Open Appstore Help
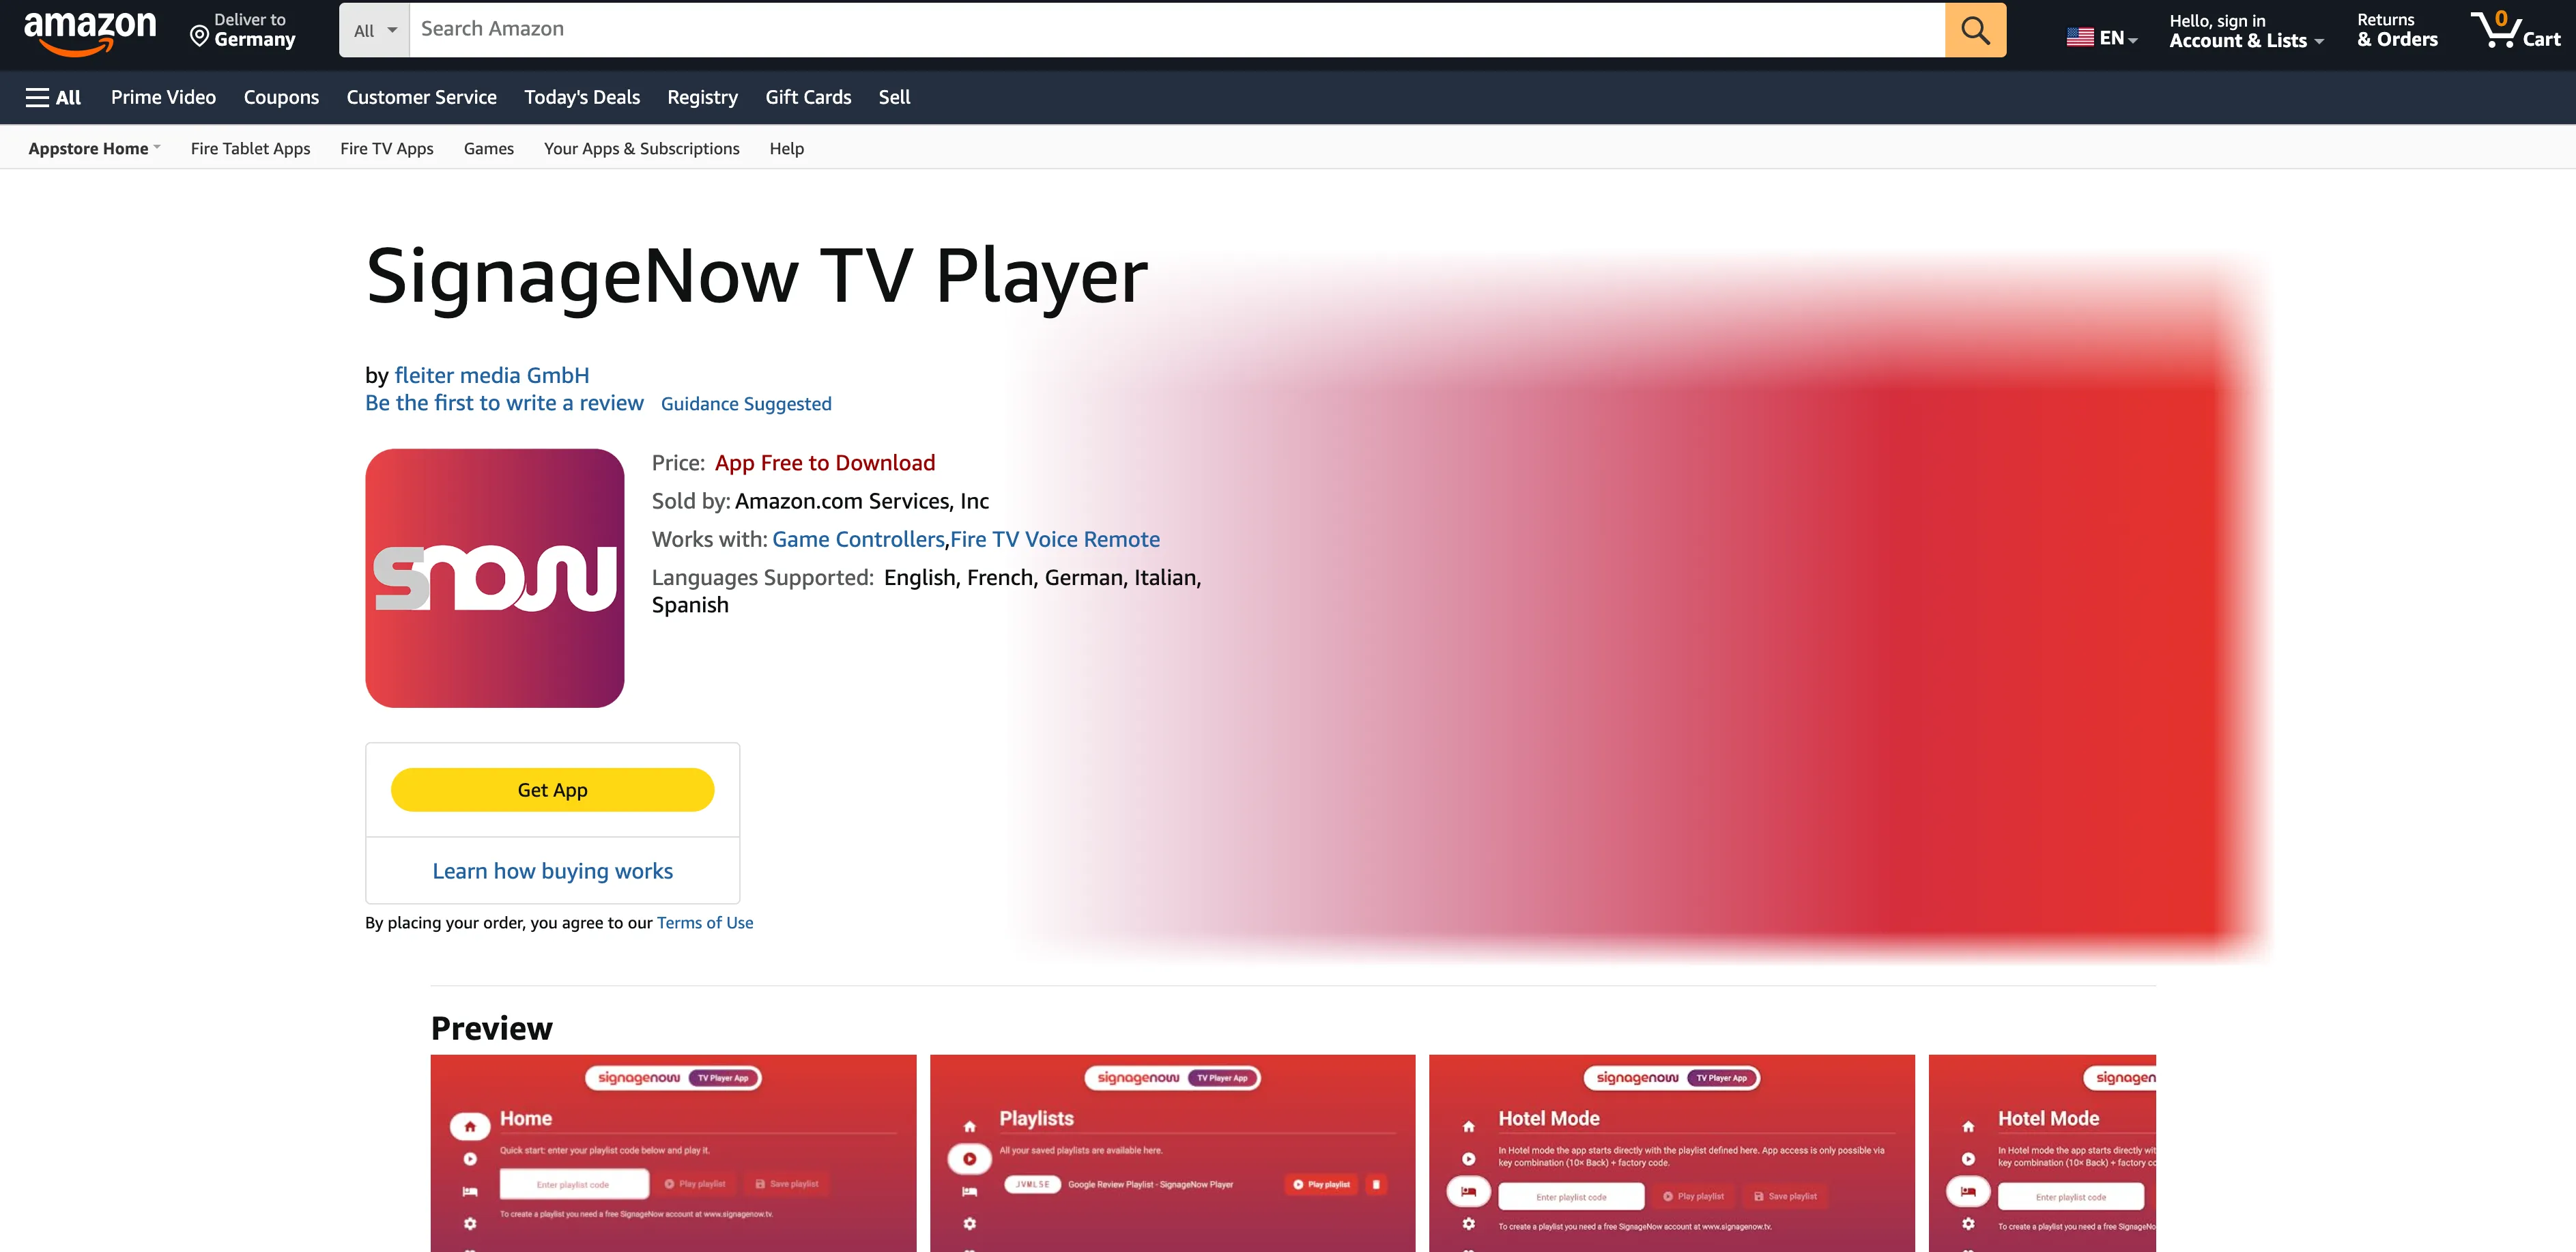2576x1252 pixels. click(x=786, y=148)
